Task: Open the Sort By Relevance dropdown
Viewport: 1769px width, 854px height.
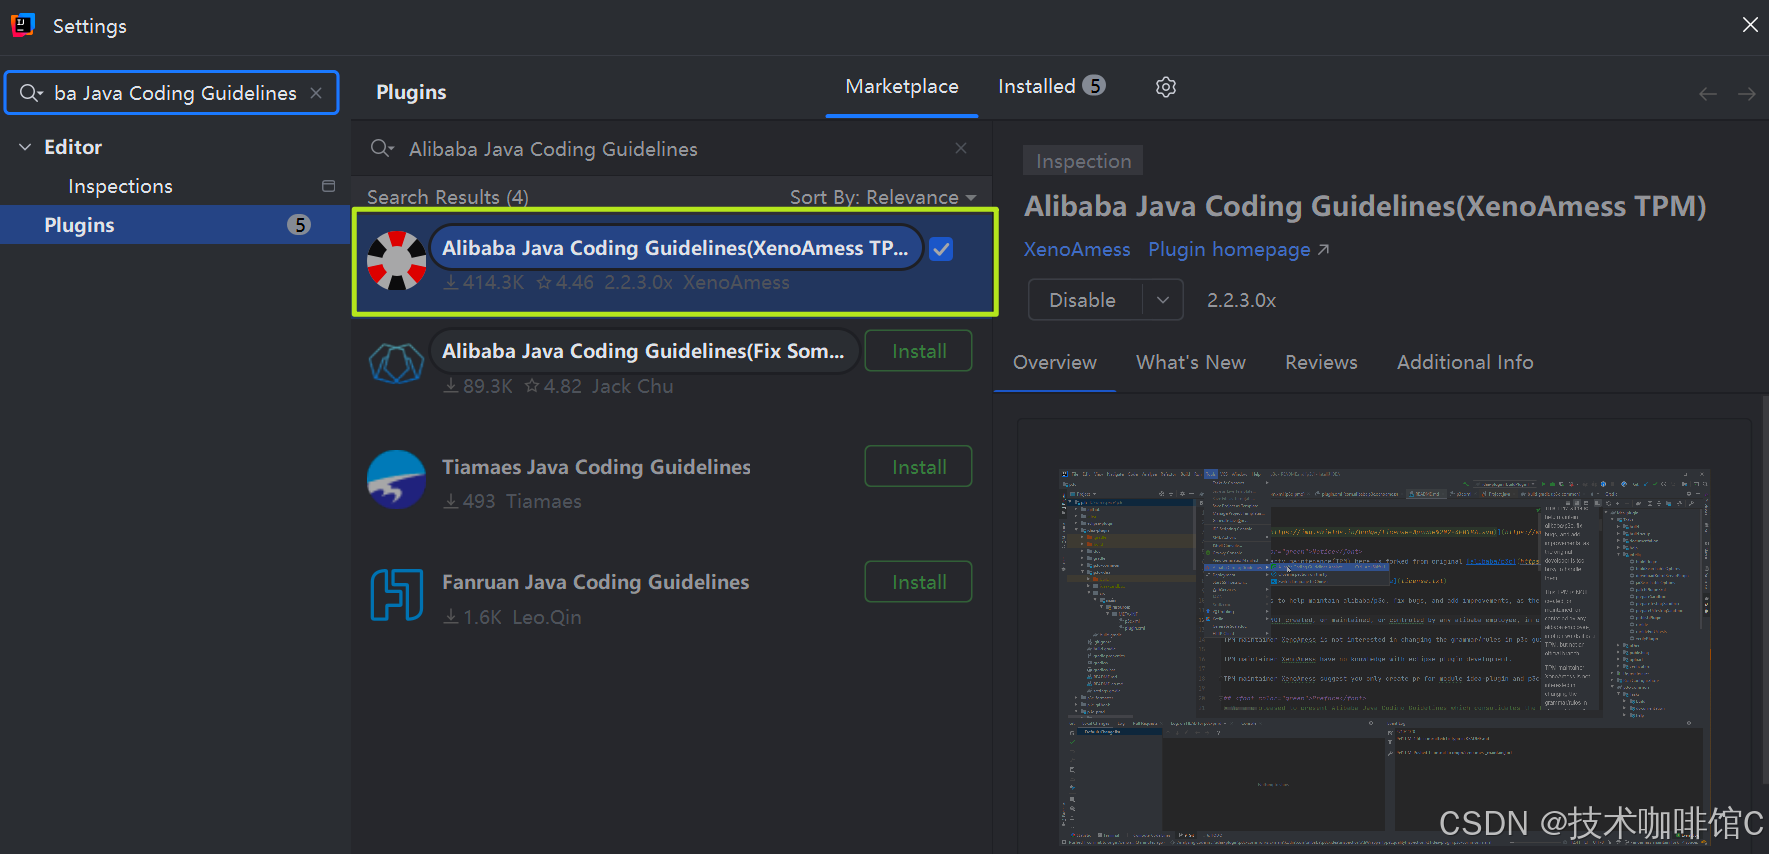Action: (883, 197)
